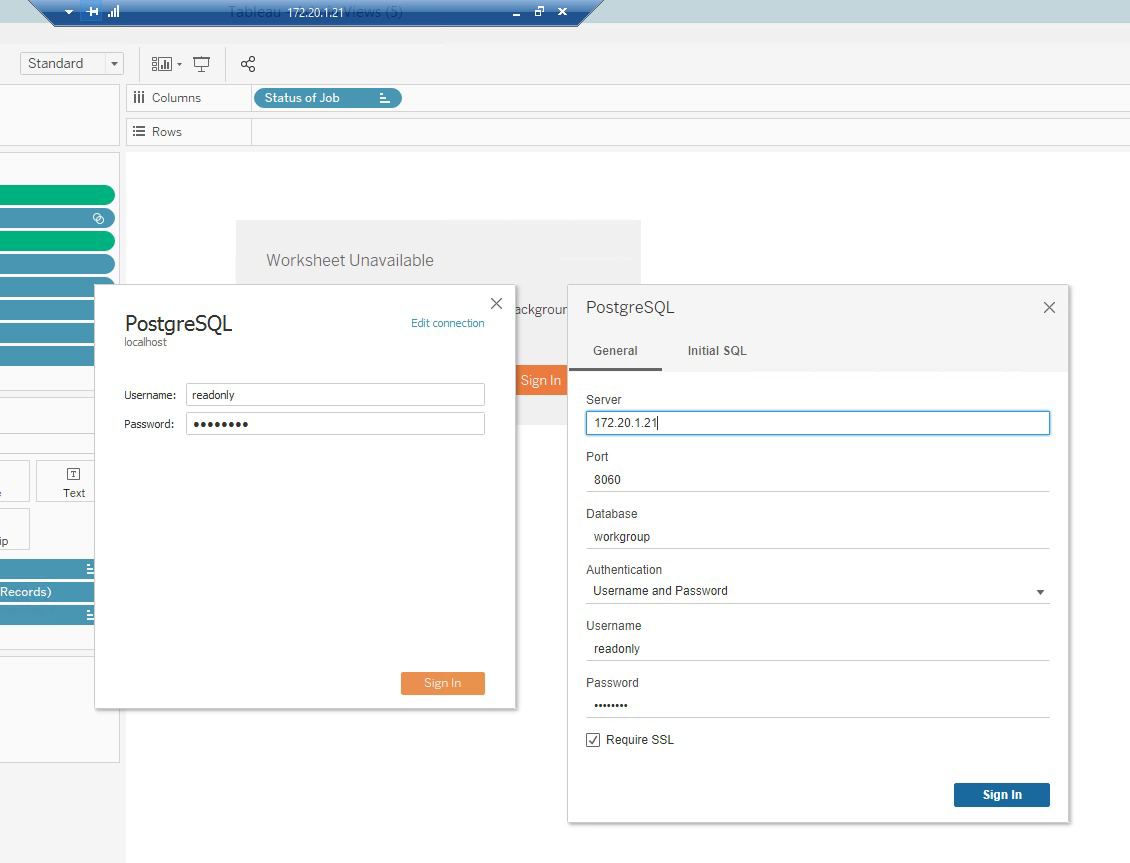Open the remote session bar dropdown arrow
Viewport: 1130px width, 863px height.
tap(69, 12)
